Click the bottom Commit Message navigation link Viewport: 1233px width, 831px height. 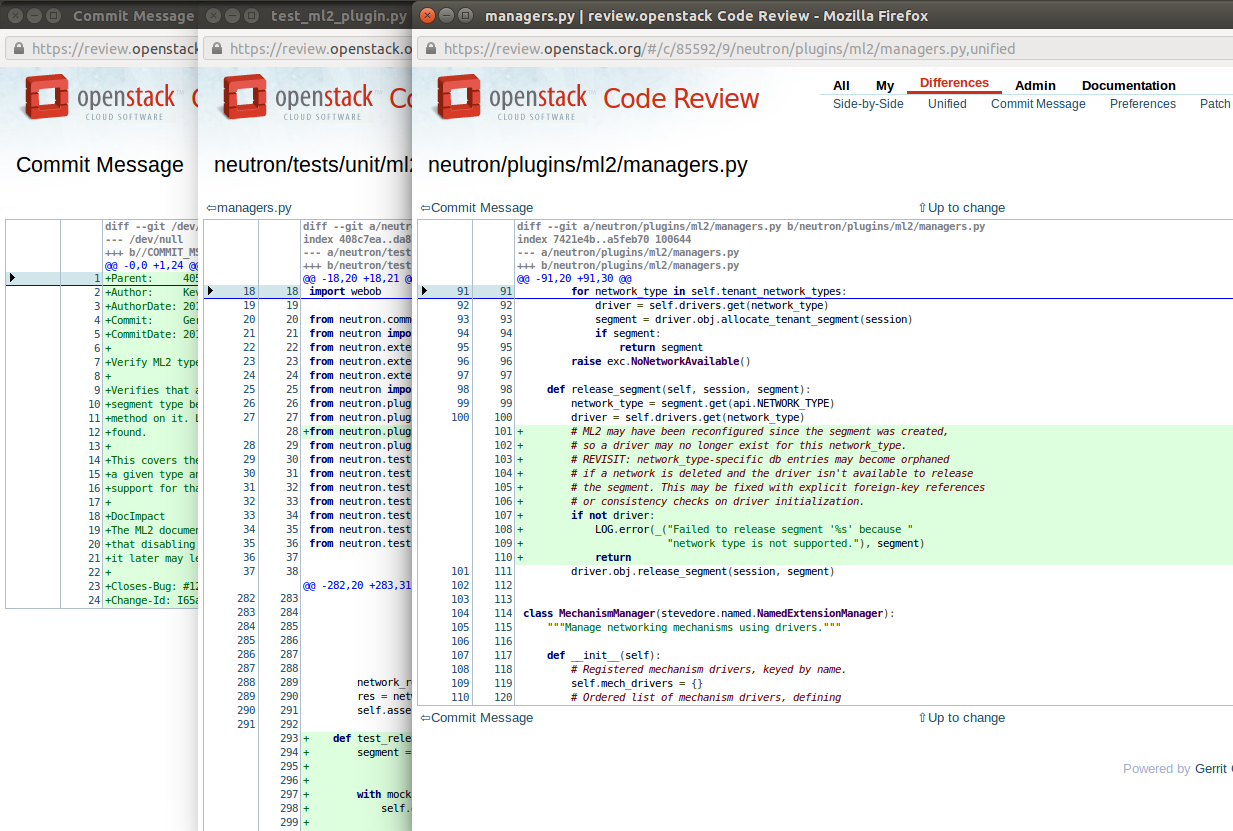click(x=477, y=718)
